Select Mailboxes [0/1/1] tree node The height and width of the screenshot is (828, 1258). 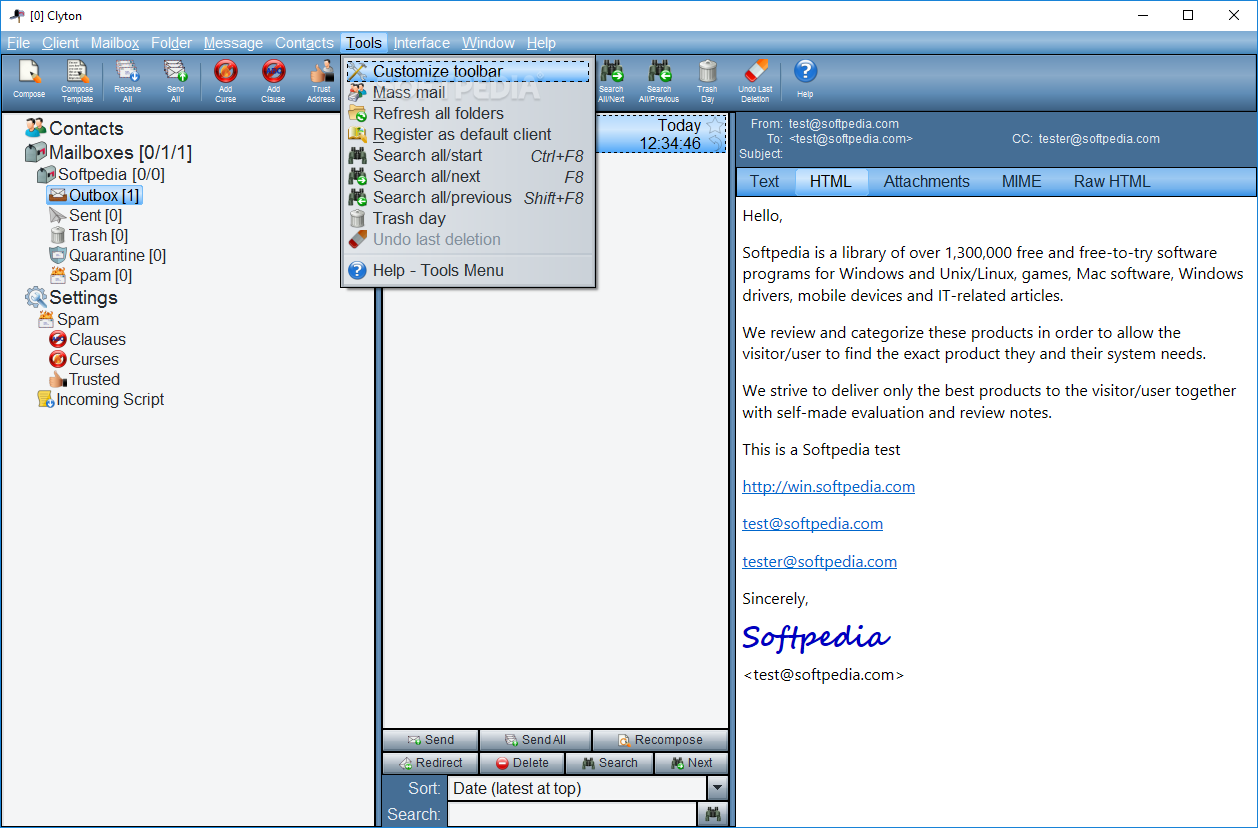108,153
